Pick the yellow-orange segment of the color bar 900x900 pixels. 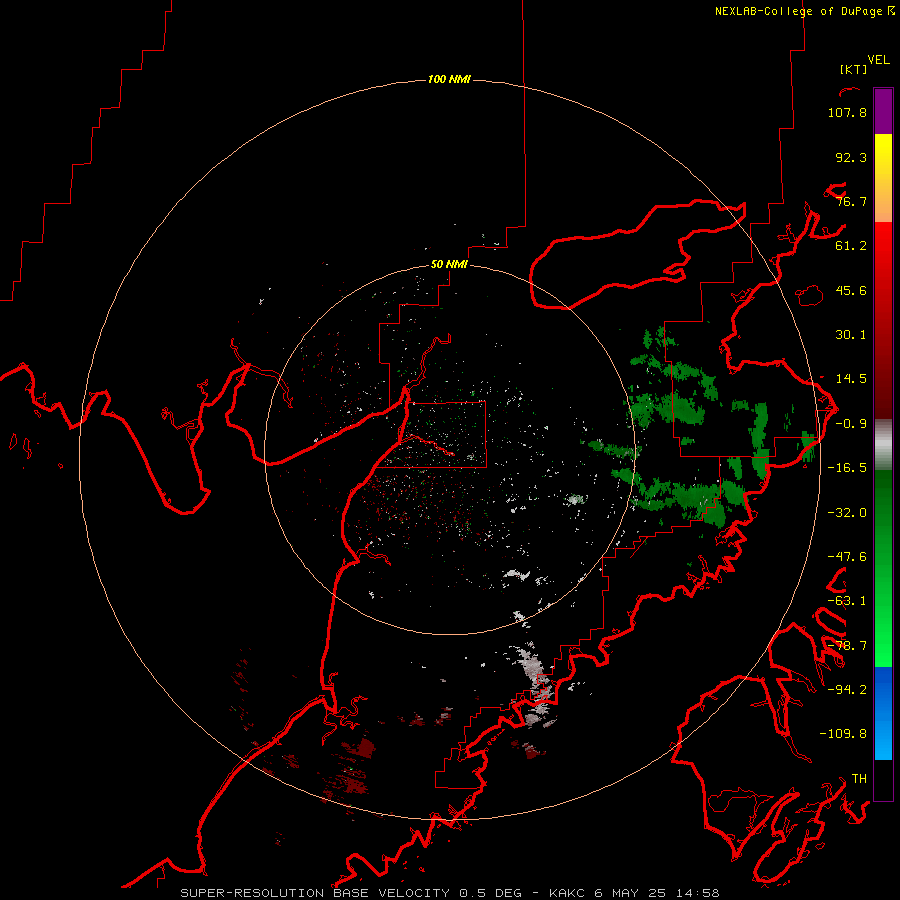click(x=883, y=178)
